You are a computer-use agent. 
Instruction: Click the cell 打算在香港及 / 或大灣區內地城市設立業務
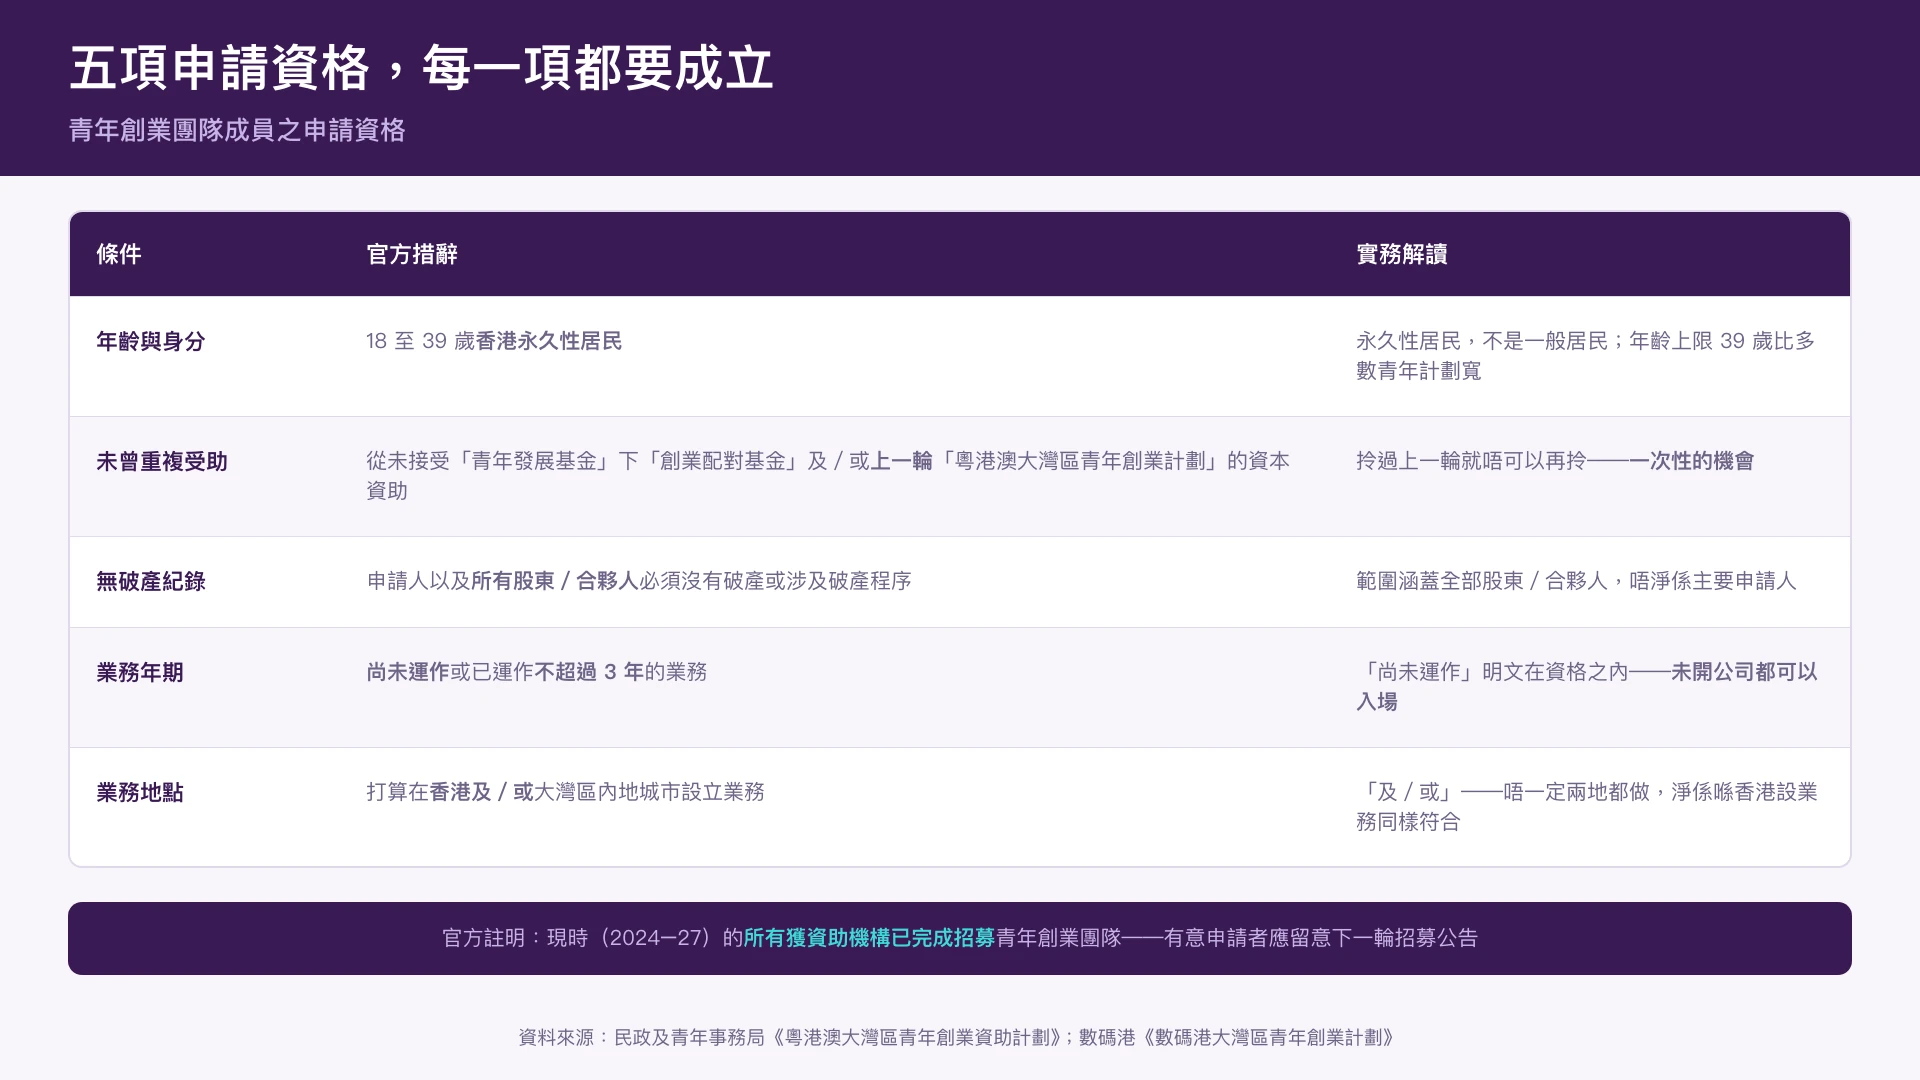(x=565, y=792)
